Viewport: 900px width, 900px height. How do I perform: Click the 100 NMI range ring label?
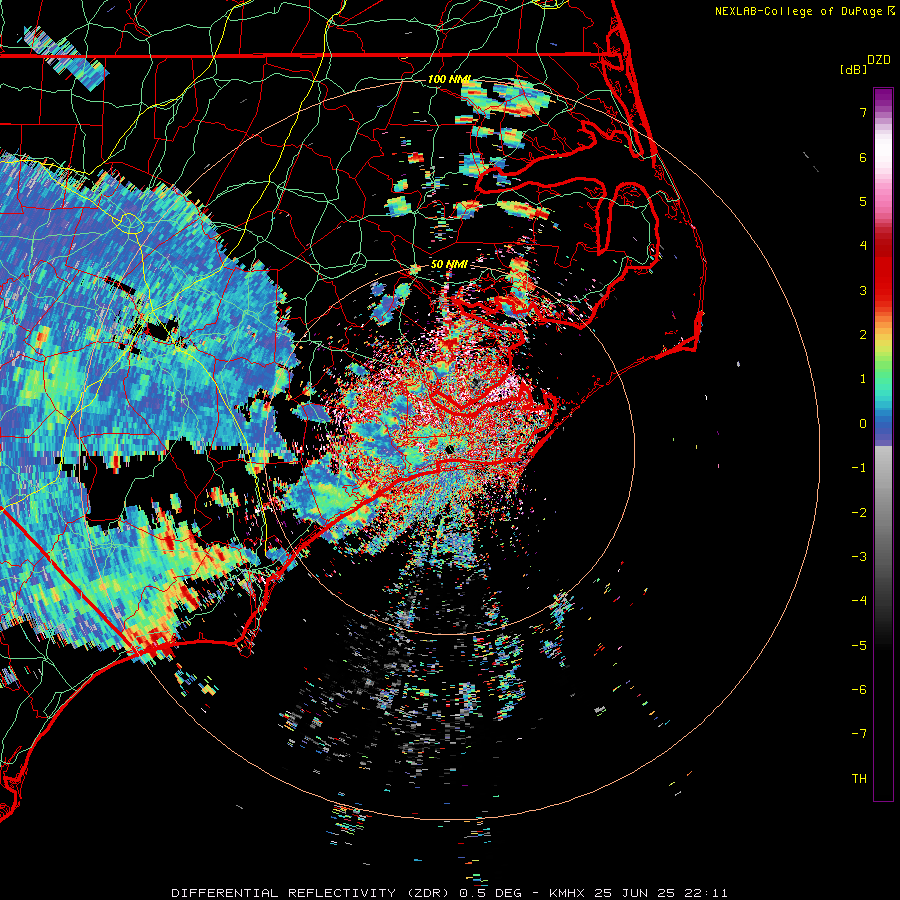pos(449,79)
